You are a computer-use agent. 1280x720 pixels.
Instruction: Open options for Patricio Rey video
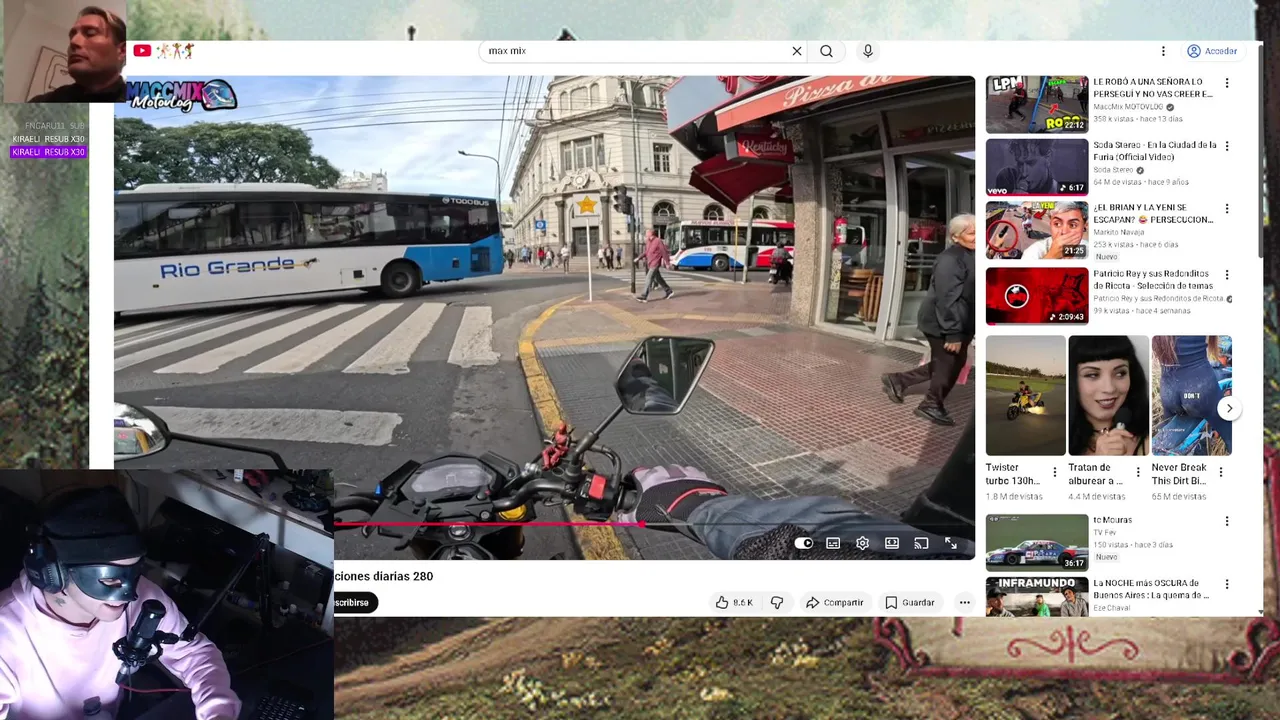click(1227, 275)
